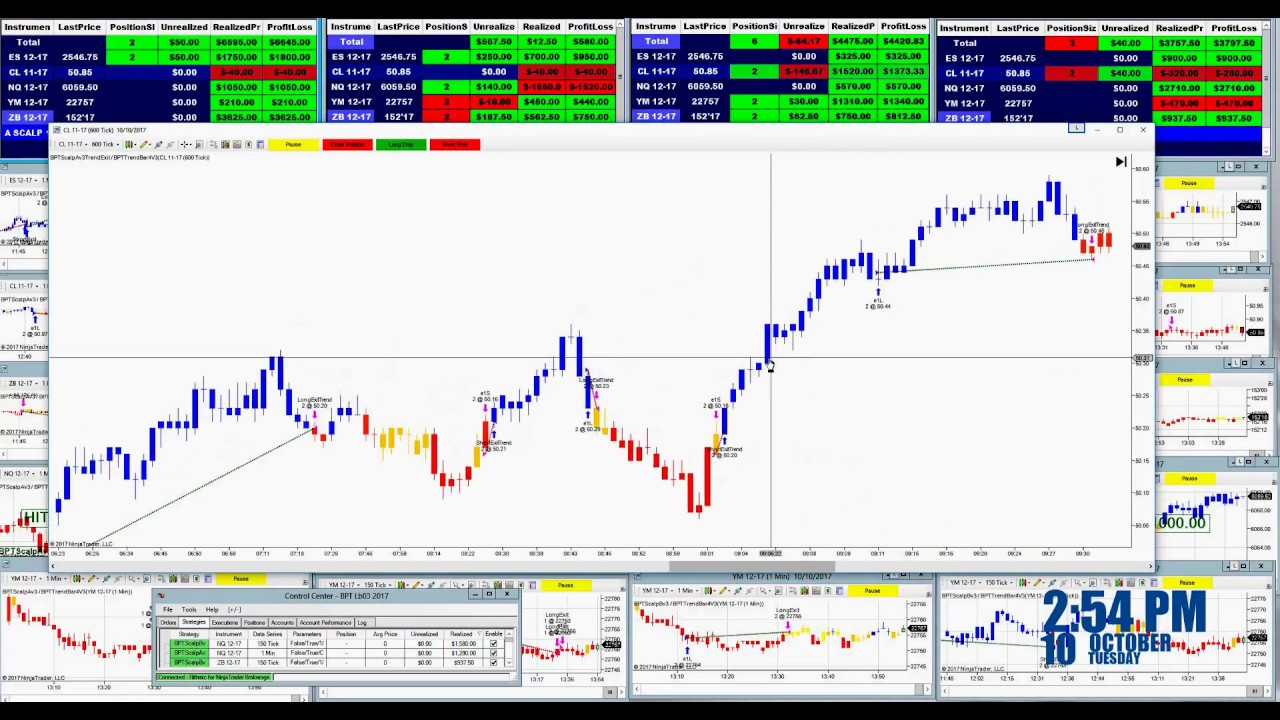Click Total row label in first top table
Viewport: 1280px width, 720px height.
coord(28,42)
